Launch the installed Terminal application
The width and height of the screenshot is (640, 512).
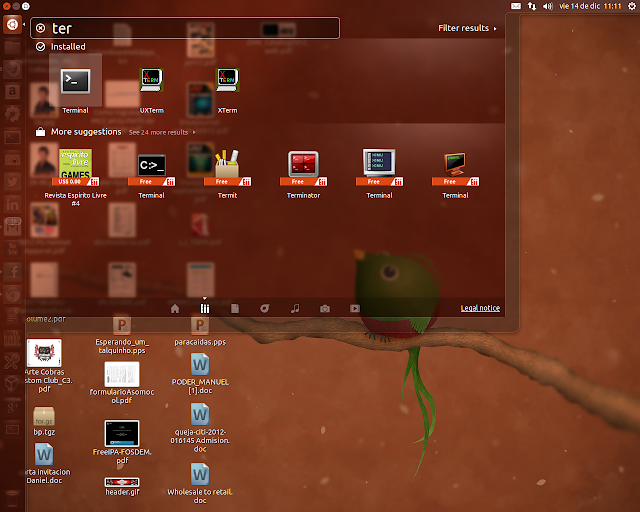click(76, 81)
